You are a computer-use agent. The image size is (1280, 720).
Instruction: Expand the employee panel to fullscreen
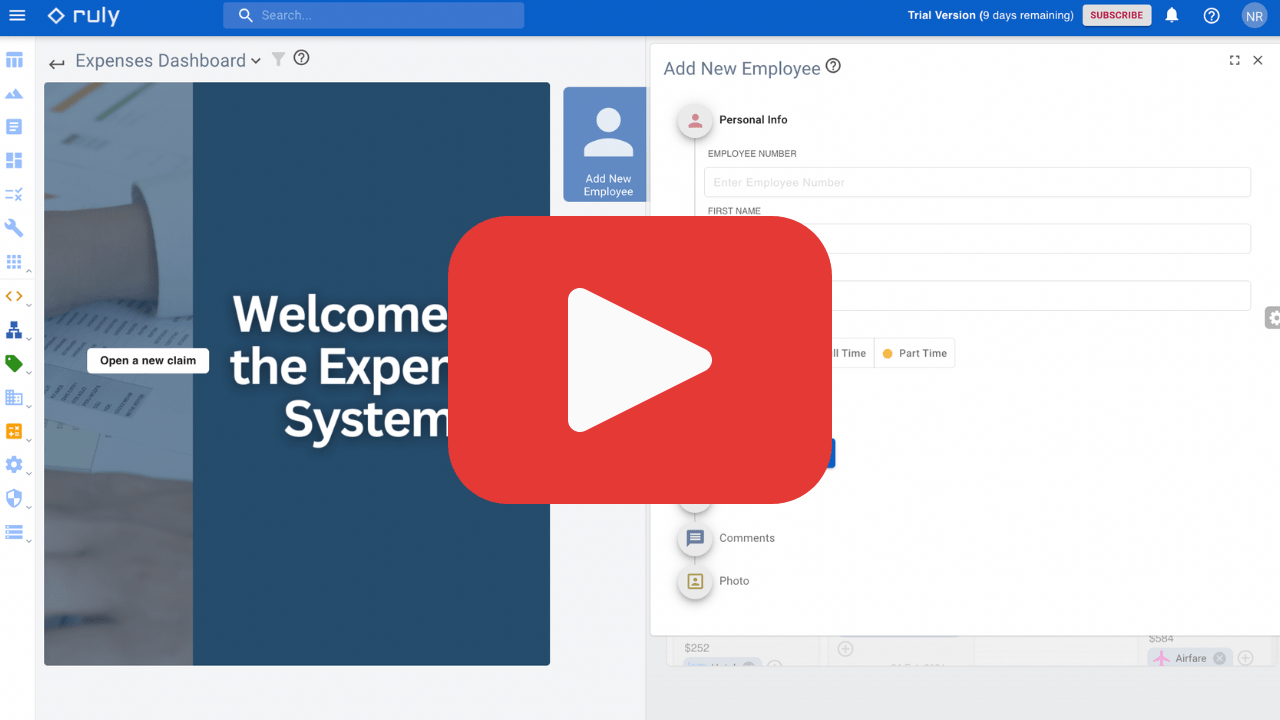(x=1234, y=60)
